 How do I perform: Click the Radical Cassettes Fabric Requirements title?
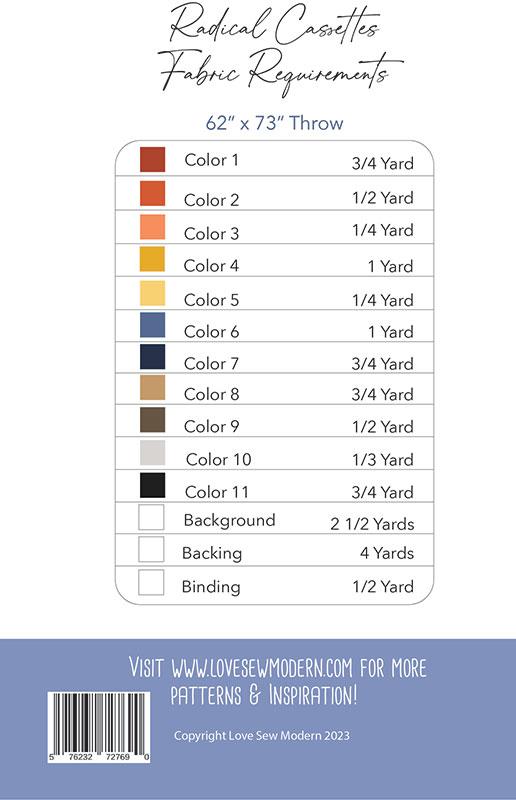point(278,50)
